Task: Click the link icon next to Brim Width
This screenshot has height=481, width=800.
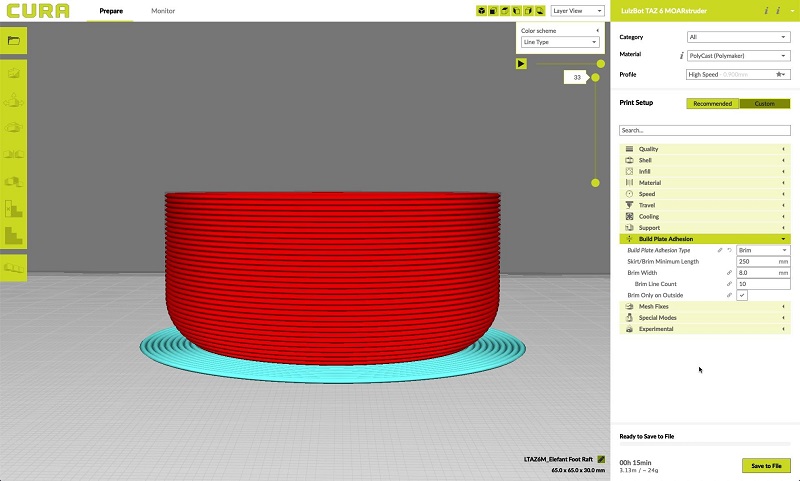Action: [729, 272]
